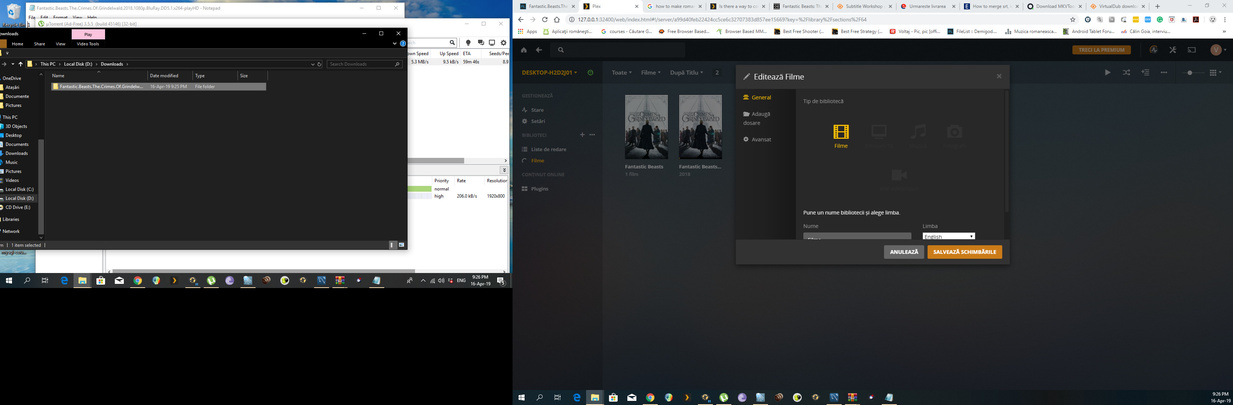Select the Fantastic.Beasts folder in Downloads
This screenshot has width=1233, height=405.
coord(159,86)
